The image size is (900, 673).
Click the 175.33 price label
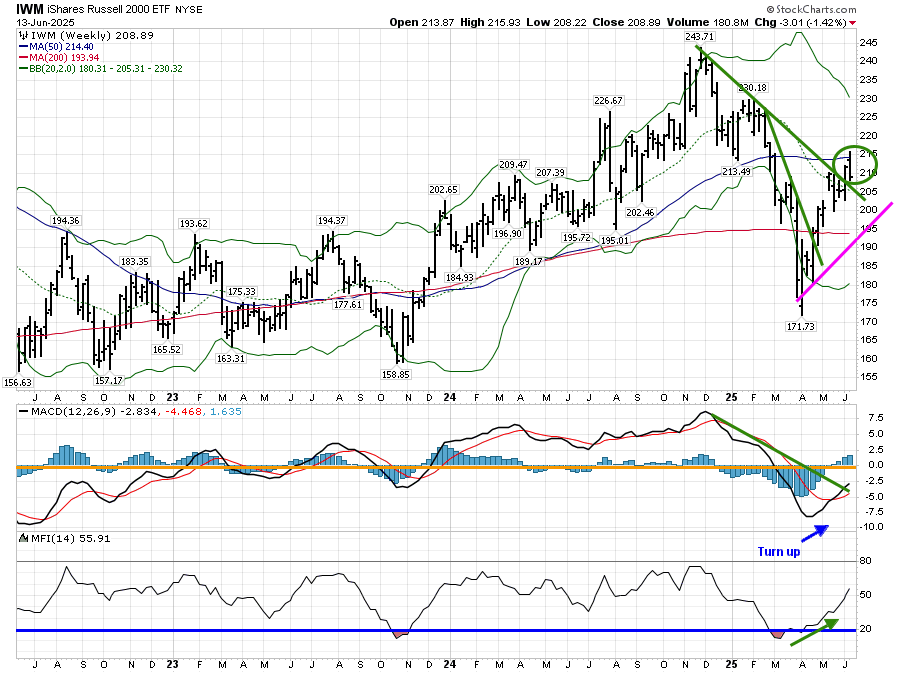242,291
